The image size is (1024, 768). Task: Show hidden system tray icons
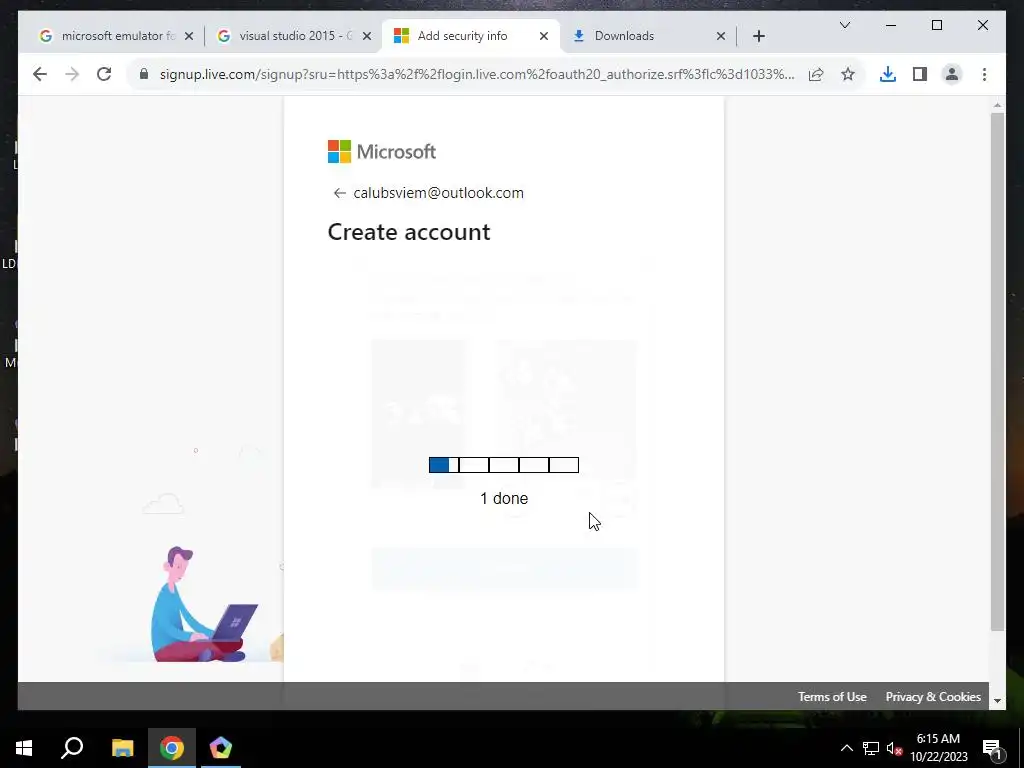[846, 748]
